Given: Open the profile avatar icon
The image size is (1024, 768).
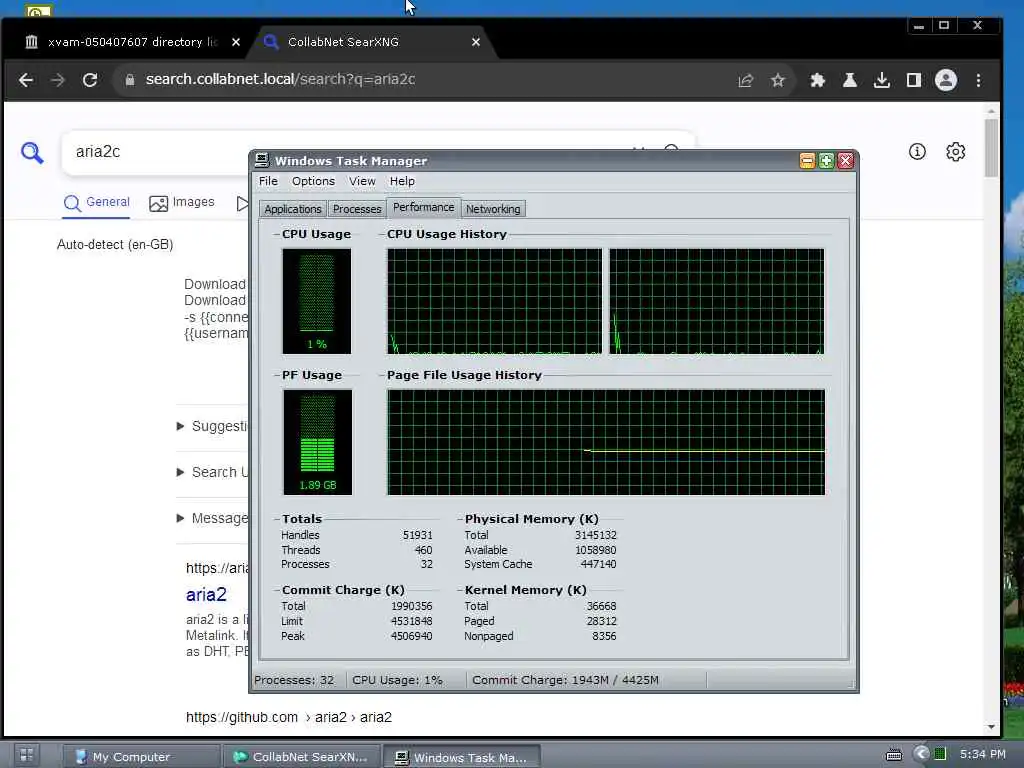Looking at the screenshot, I should [x=946, y=80].
